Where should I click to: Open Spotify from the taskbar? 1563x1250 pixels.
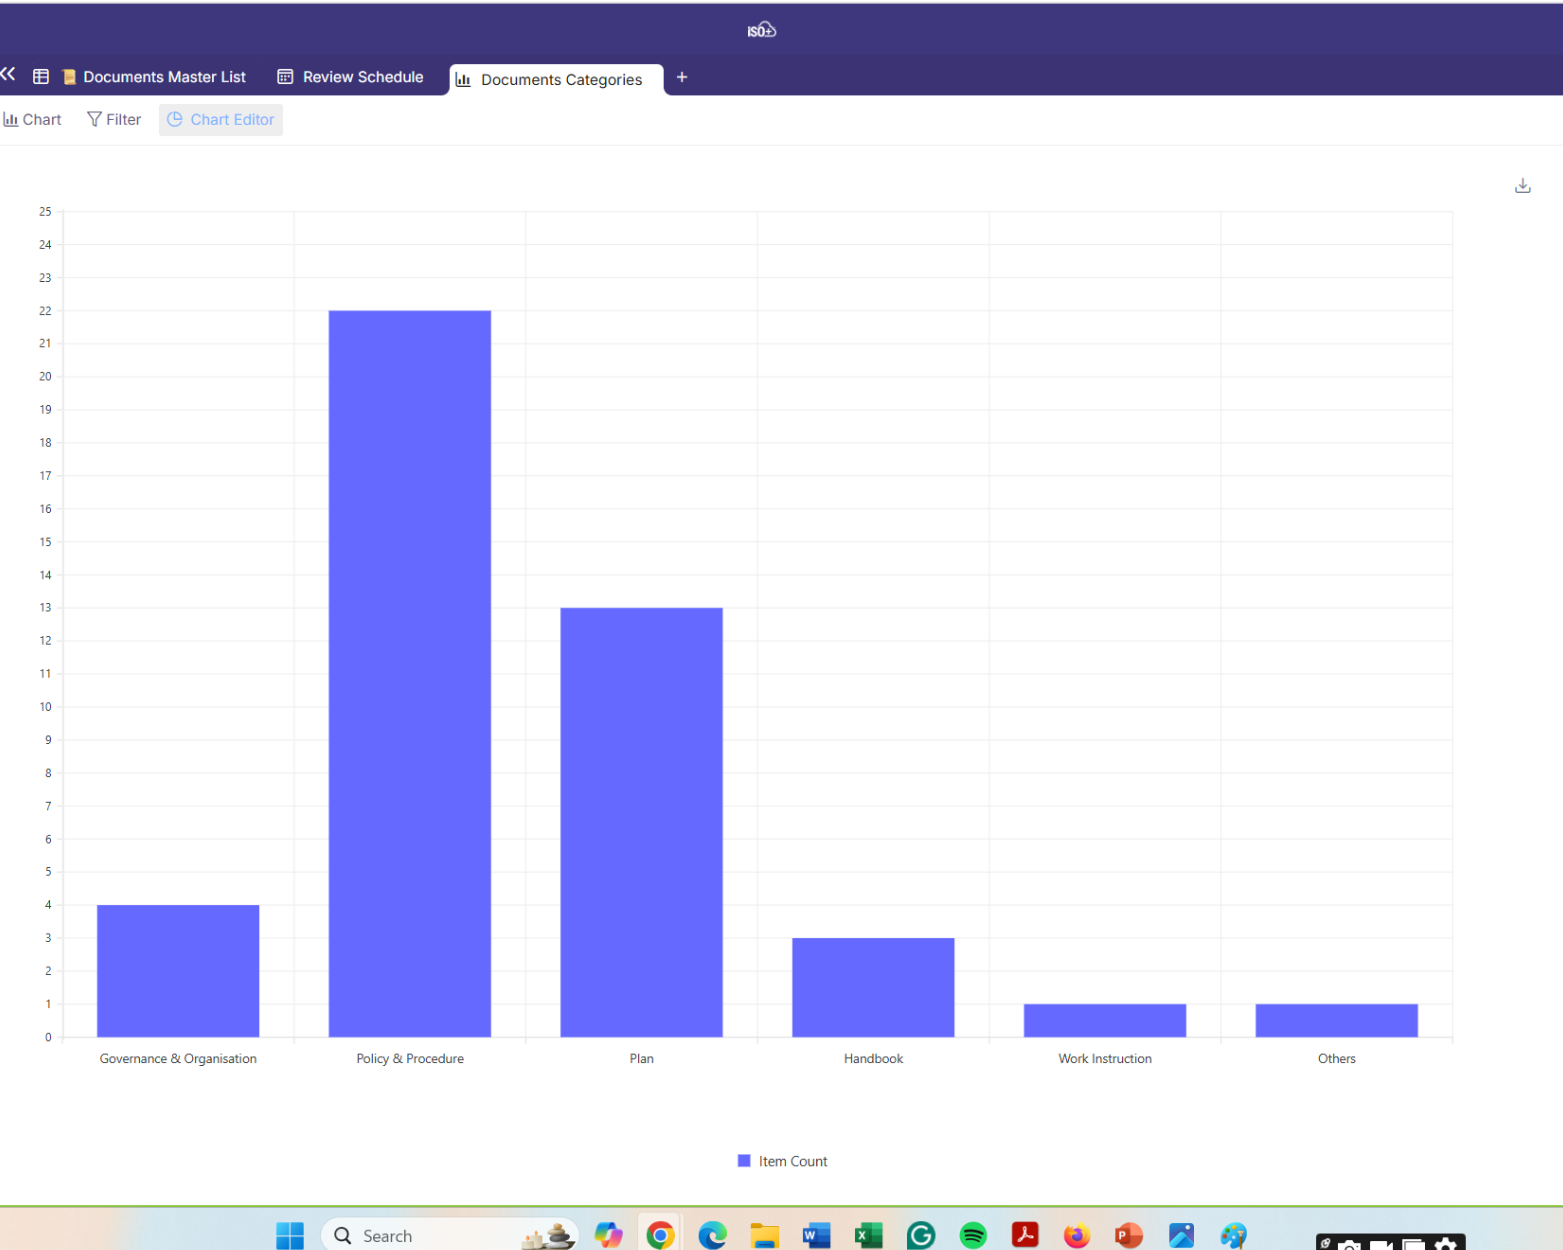click(x=972, y=1236)
